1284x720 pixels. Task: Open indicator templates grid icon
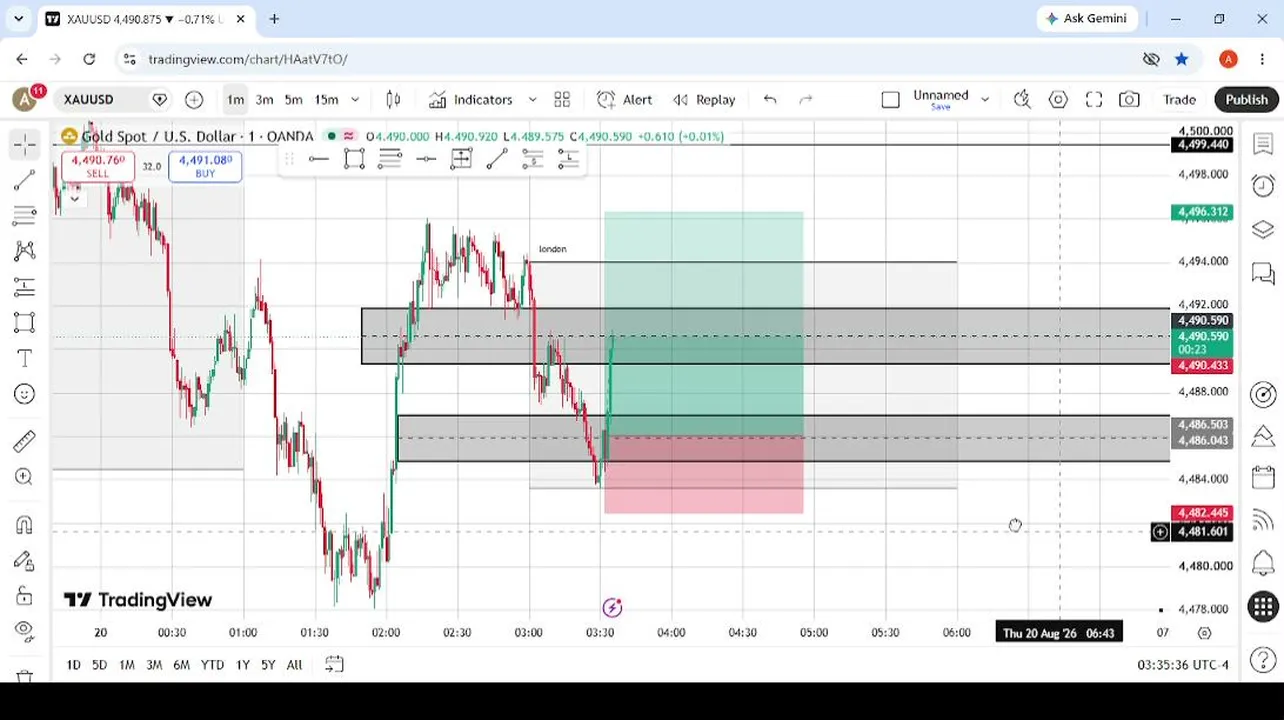coord(562,99)
